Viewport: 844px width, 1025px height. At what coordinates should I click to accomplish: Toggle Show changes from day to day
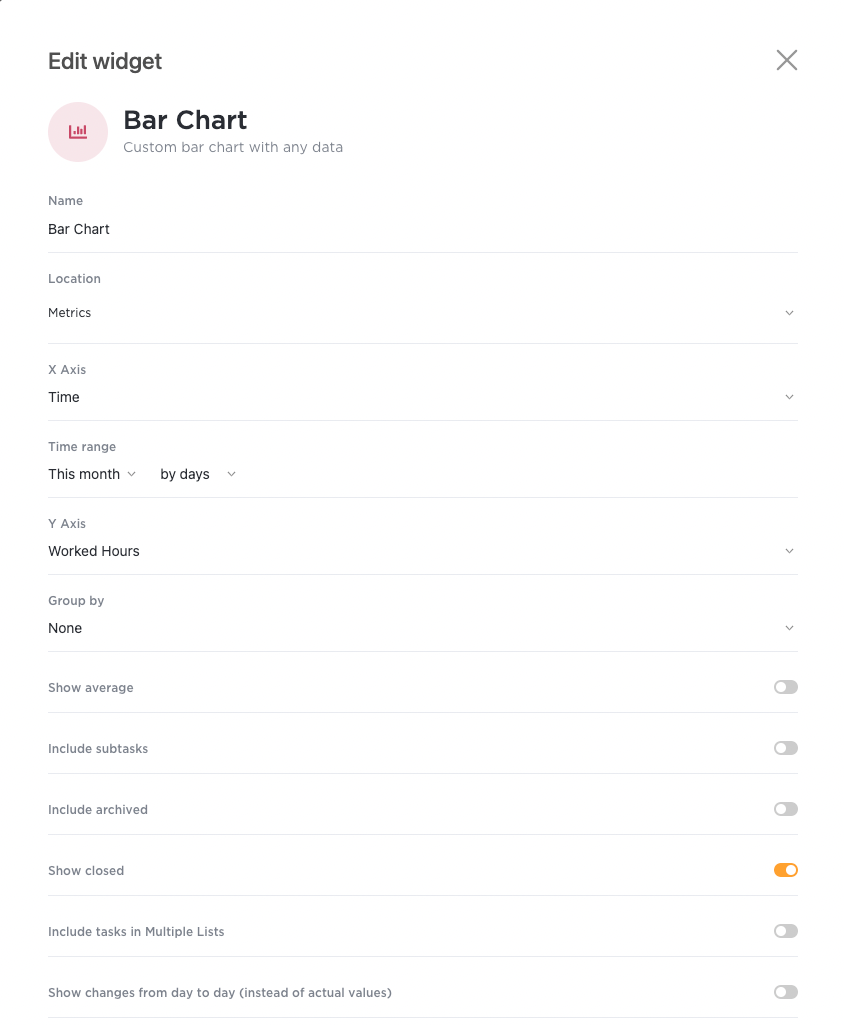pyautogui.click(x=786, y=992)
